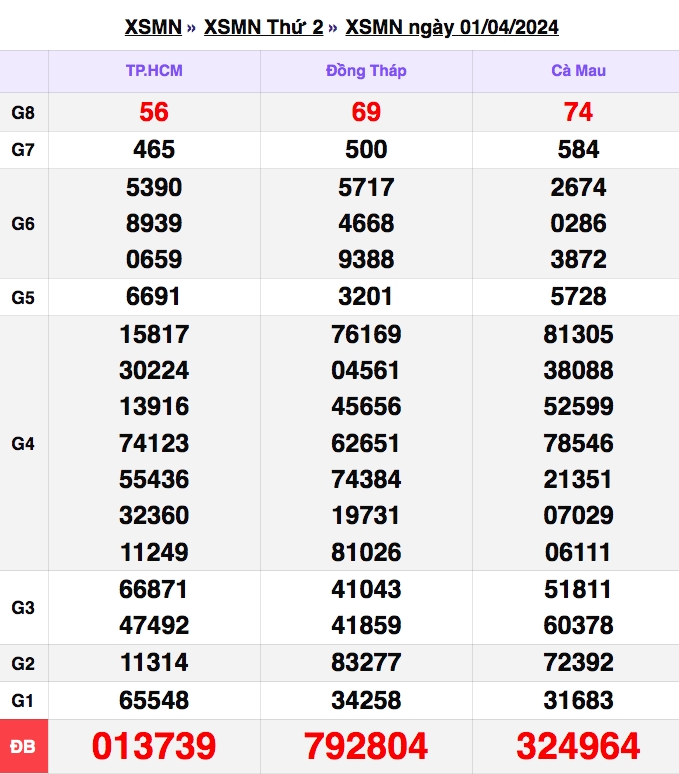Click G4 number 15817
Image resolution: width=679 pixels, height=774 pixels.
154,335
